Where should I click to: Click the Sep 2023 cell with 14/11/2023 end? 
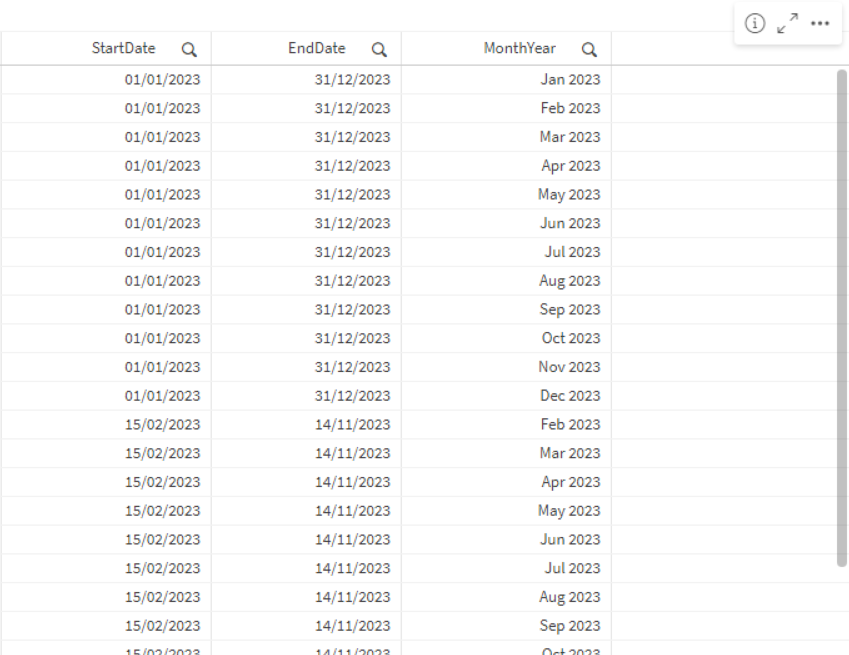[570, 626]
